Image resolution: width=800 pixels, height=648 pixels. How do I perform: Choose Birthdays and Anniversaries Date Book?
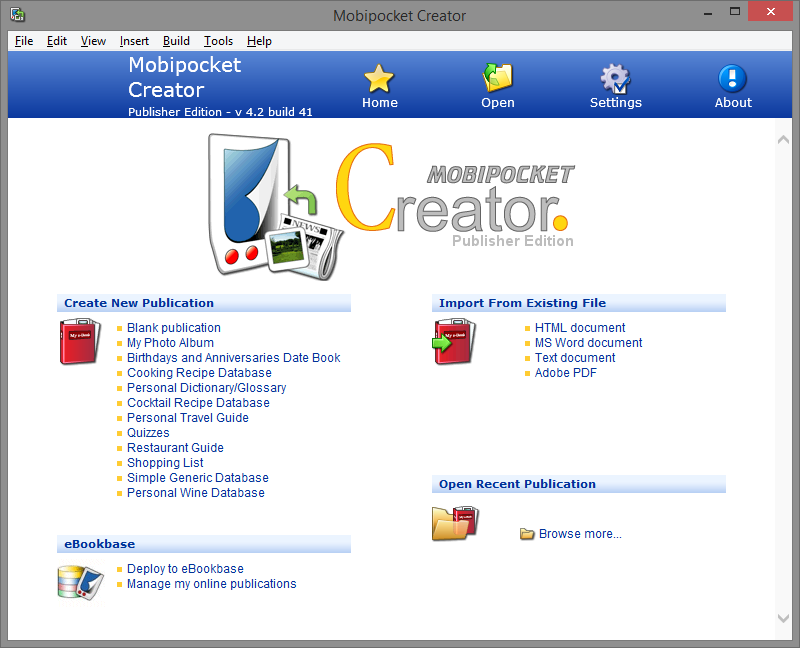[x=234, y=358]
